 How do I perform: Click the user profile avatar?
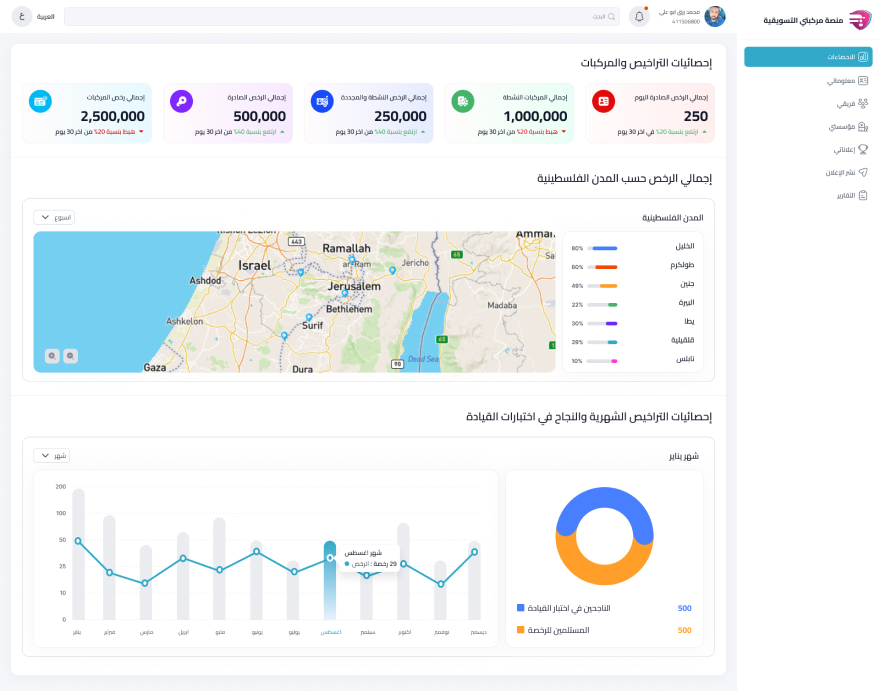(x=715, y=17)
